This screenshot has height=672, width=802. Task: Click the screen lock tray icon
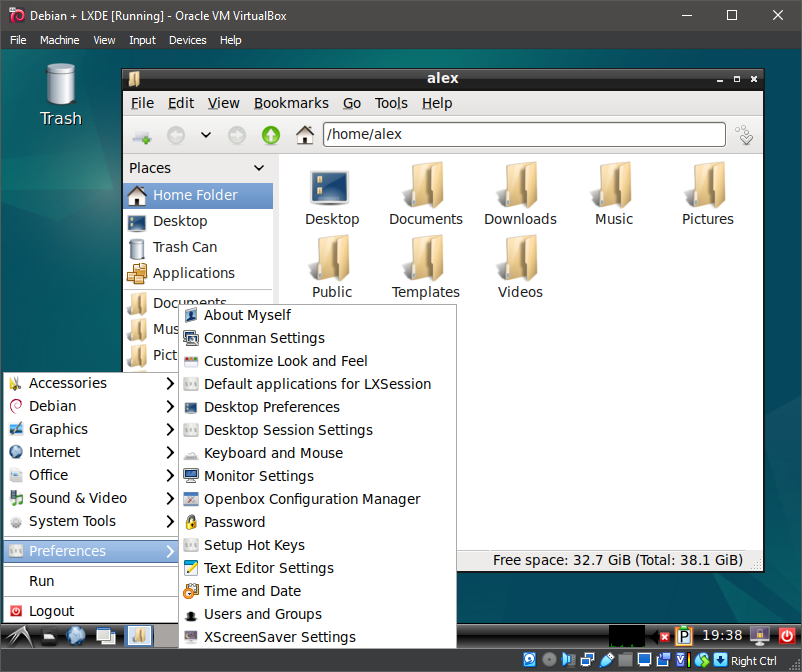coord(759,636)
